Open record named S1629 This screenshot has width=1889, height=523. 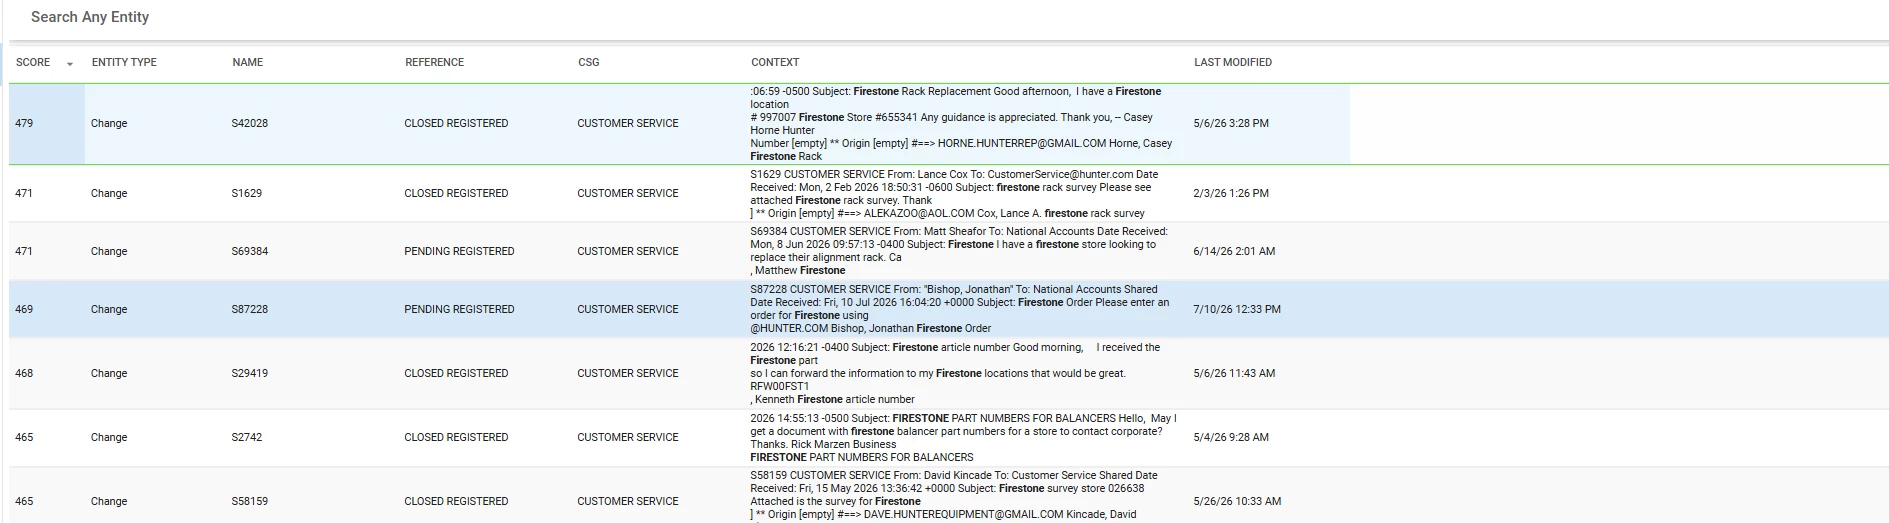point(247,193)
